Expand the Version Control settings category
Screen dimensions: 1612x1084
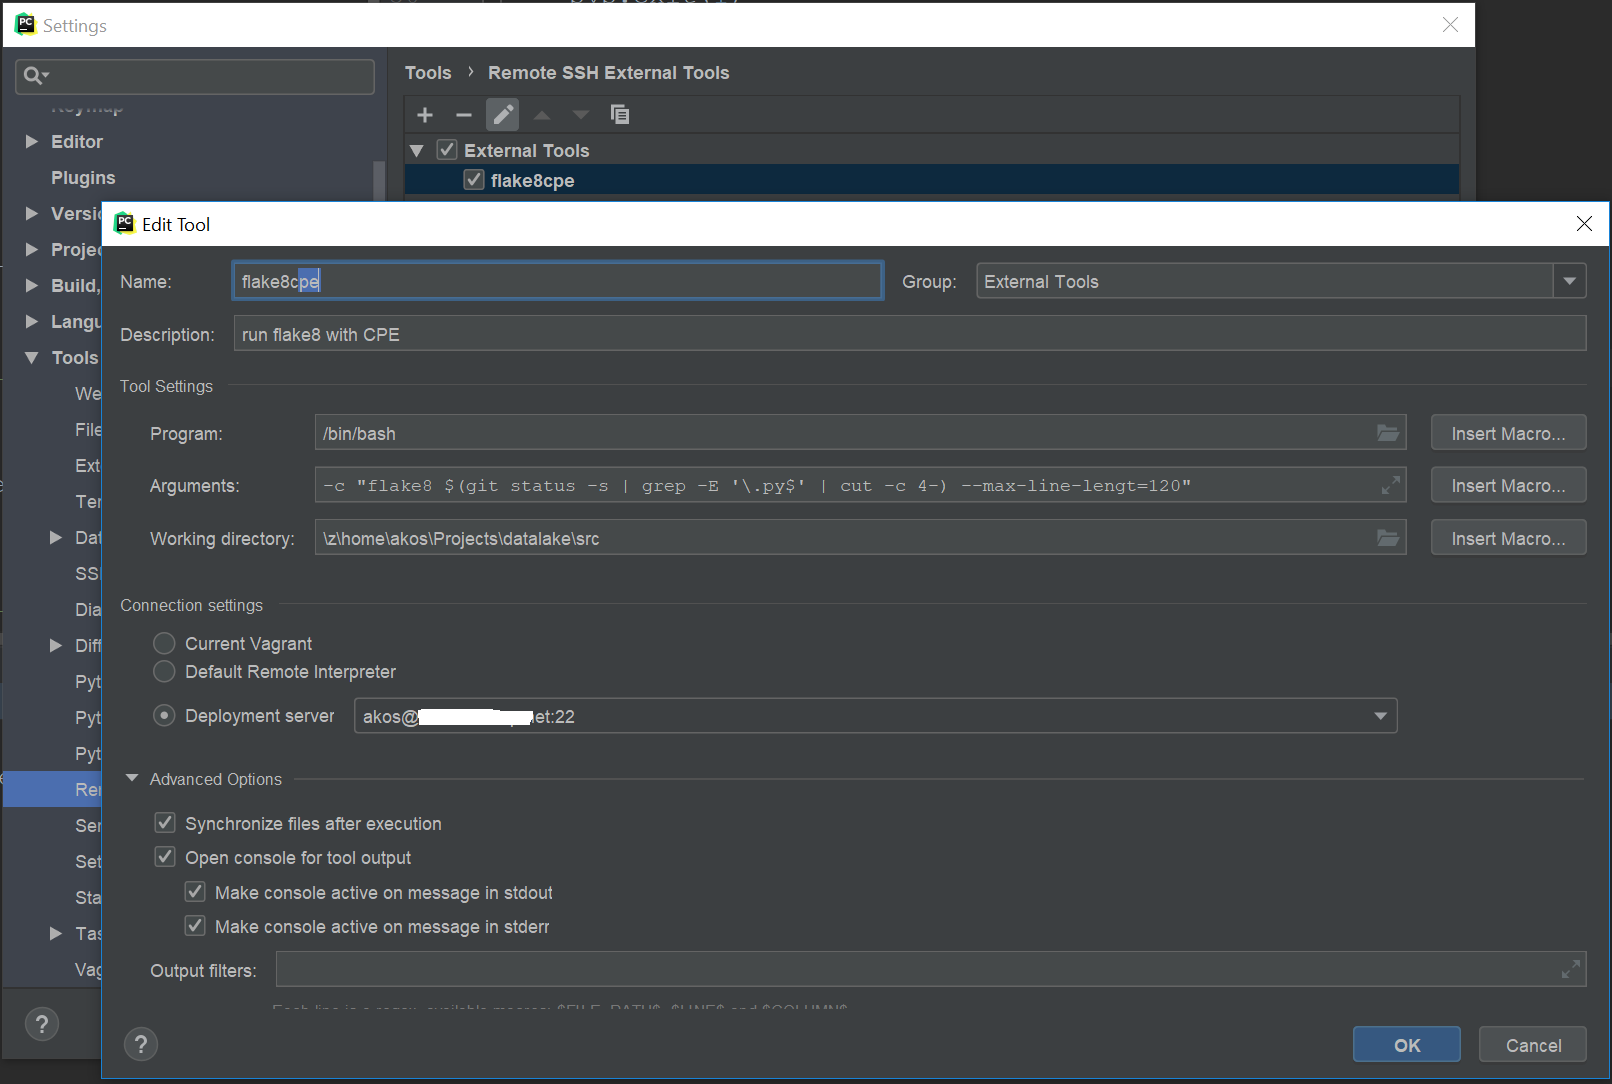31,214
